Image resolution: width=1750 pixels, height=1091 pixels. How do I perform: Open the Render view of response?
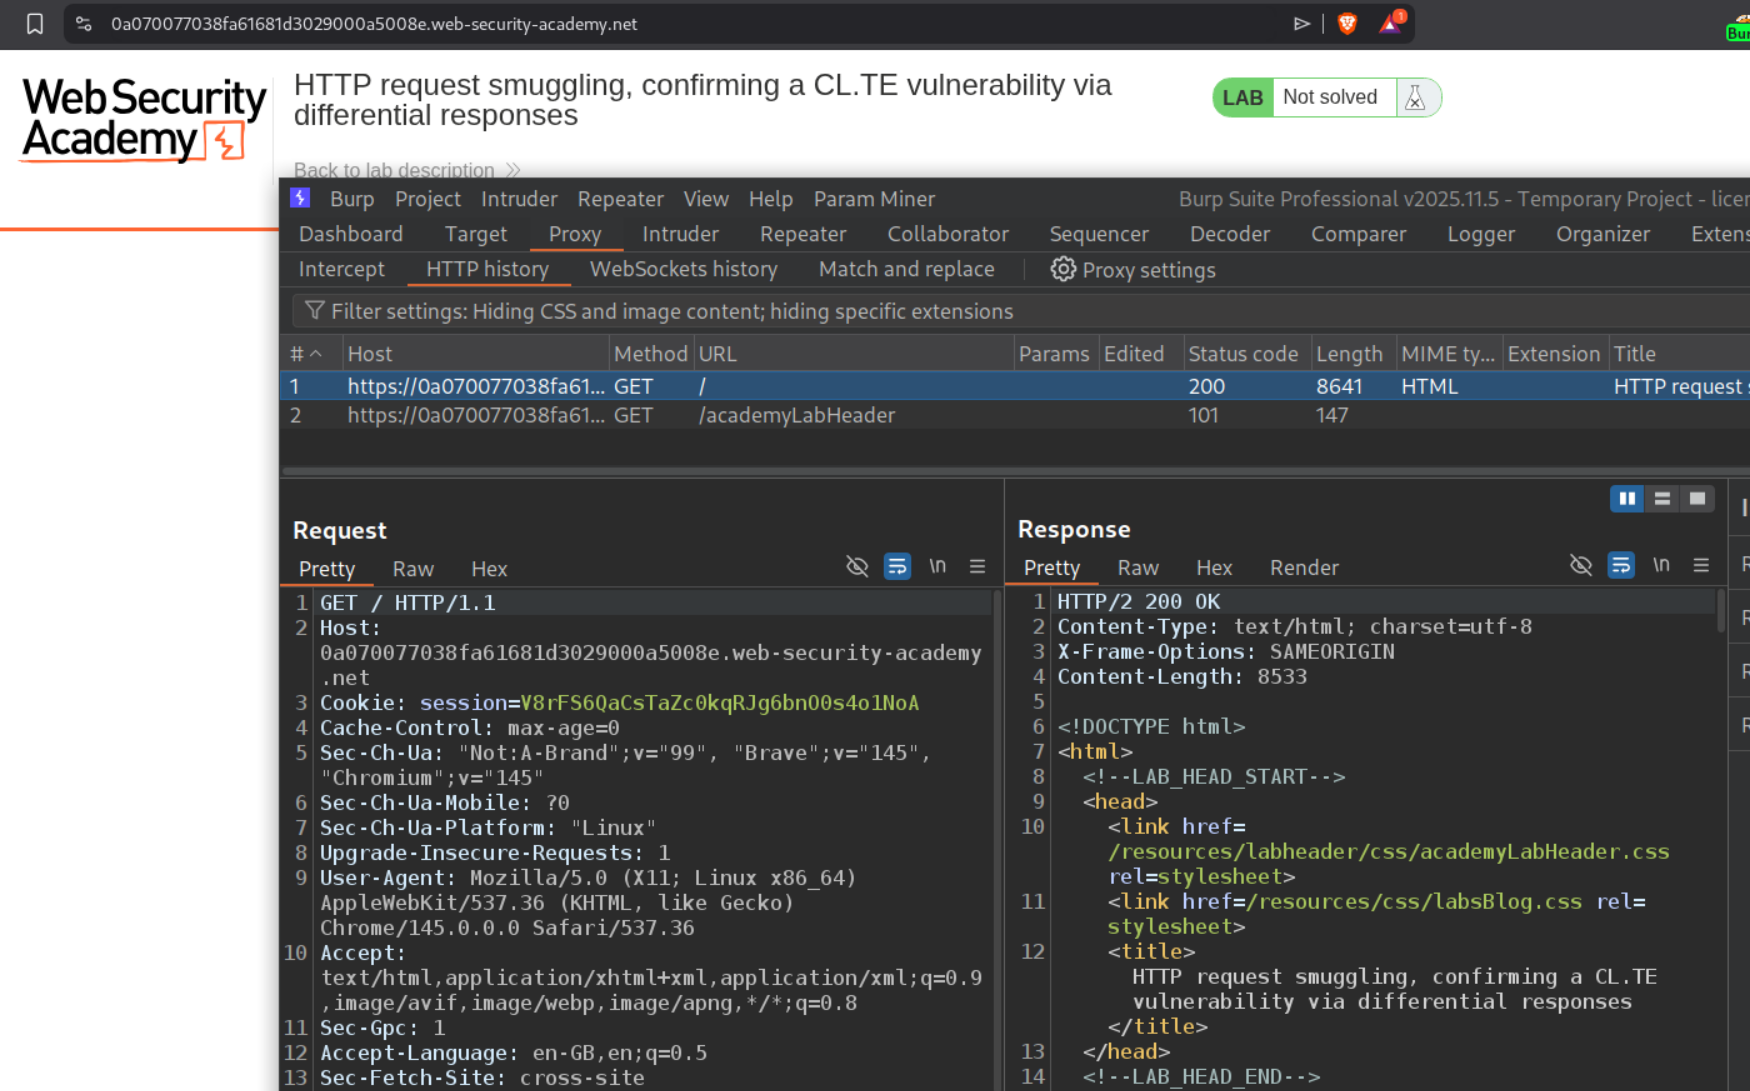pyautogui.click(x=1303, y=568)
